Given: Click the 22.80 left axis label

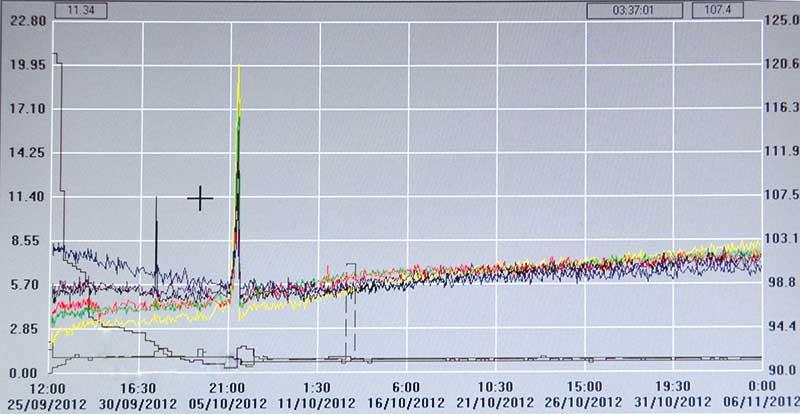Looking at the screenshot, I should pos(23,20).
